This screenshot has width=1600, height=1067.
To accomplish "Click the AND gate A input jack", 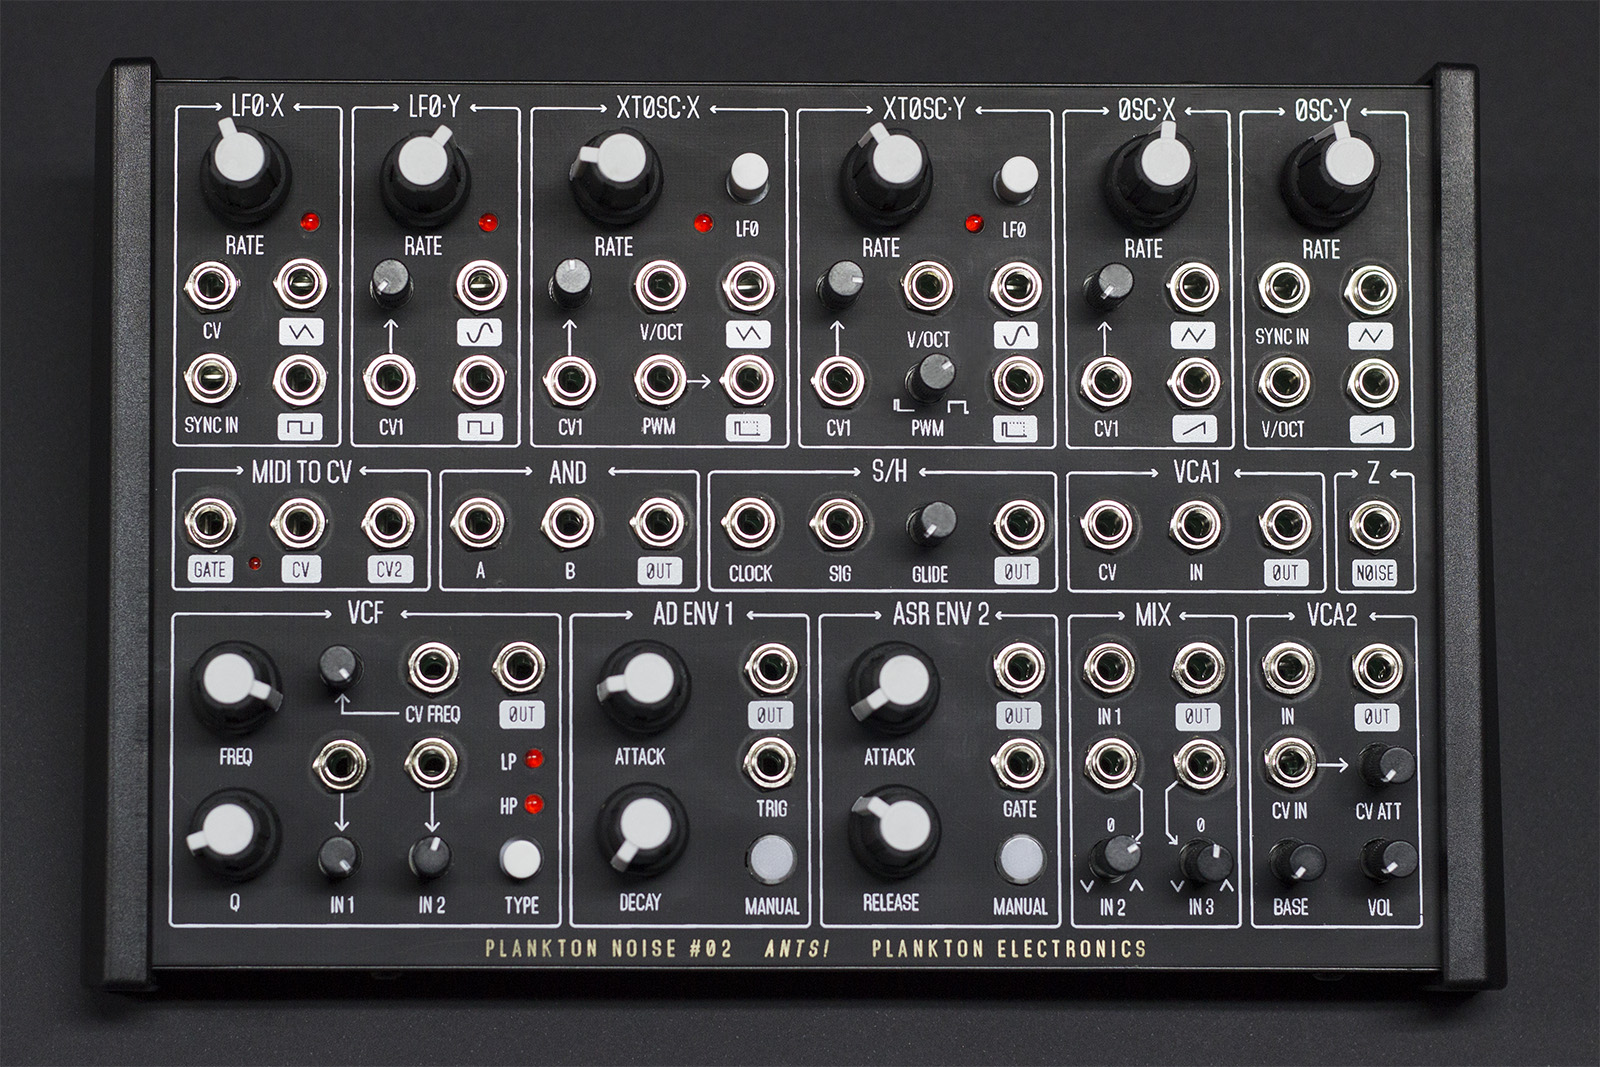I will pos(480,523).
